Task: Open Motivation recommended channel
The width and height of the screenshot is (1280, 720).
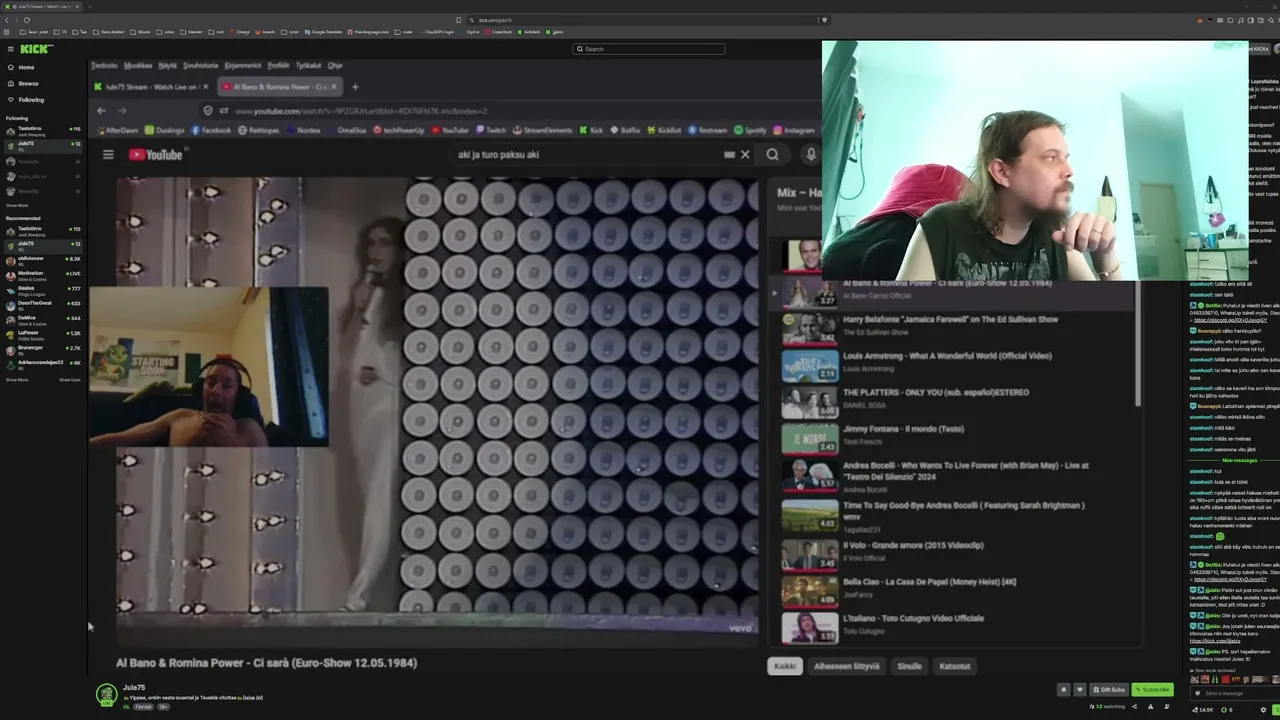Action: (43, 275)
